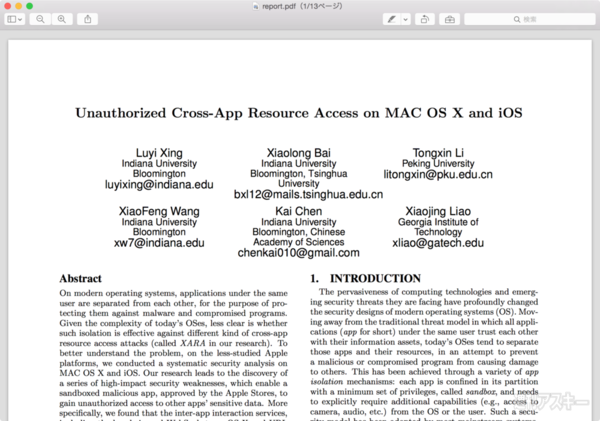Select email xw7@indiana.edu
600x421 pixels.
pos(159,243)
